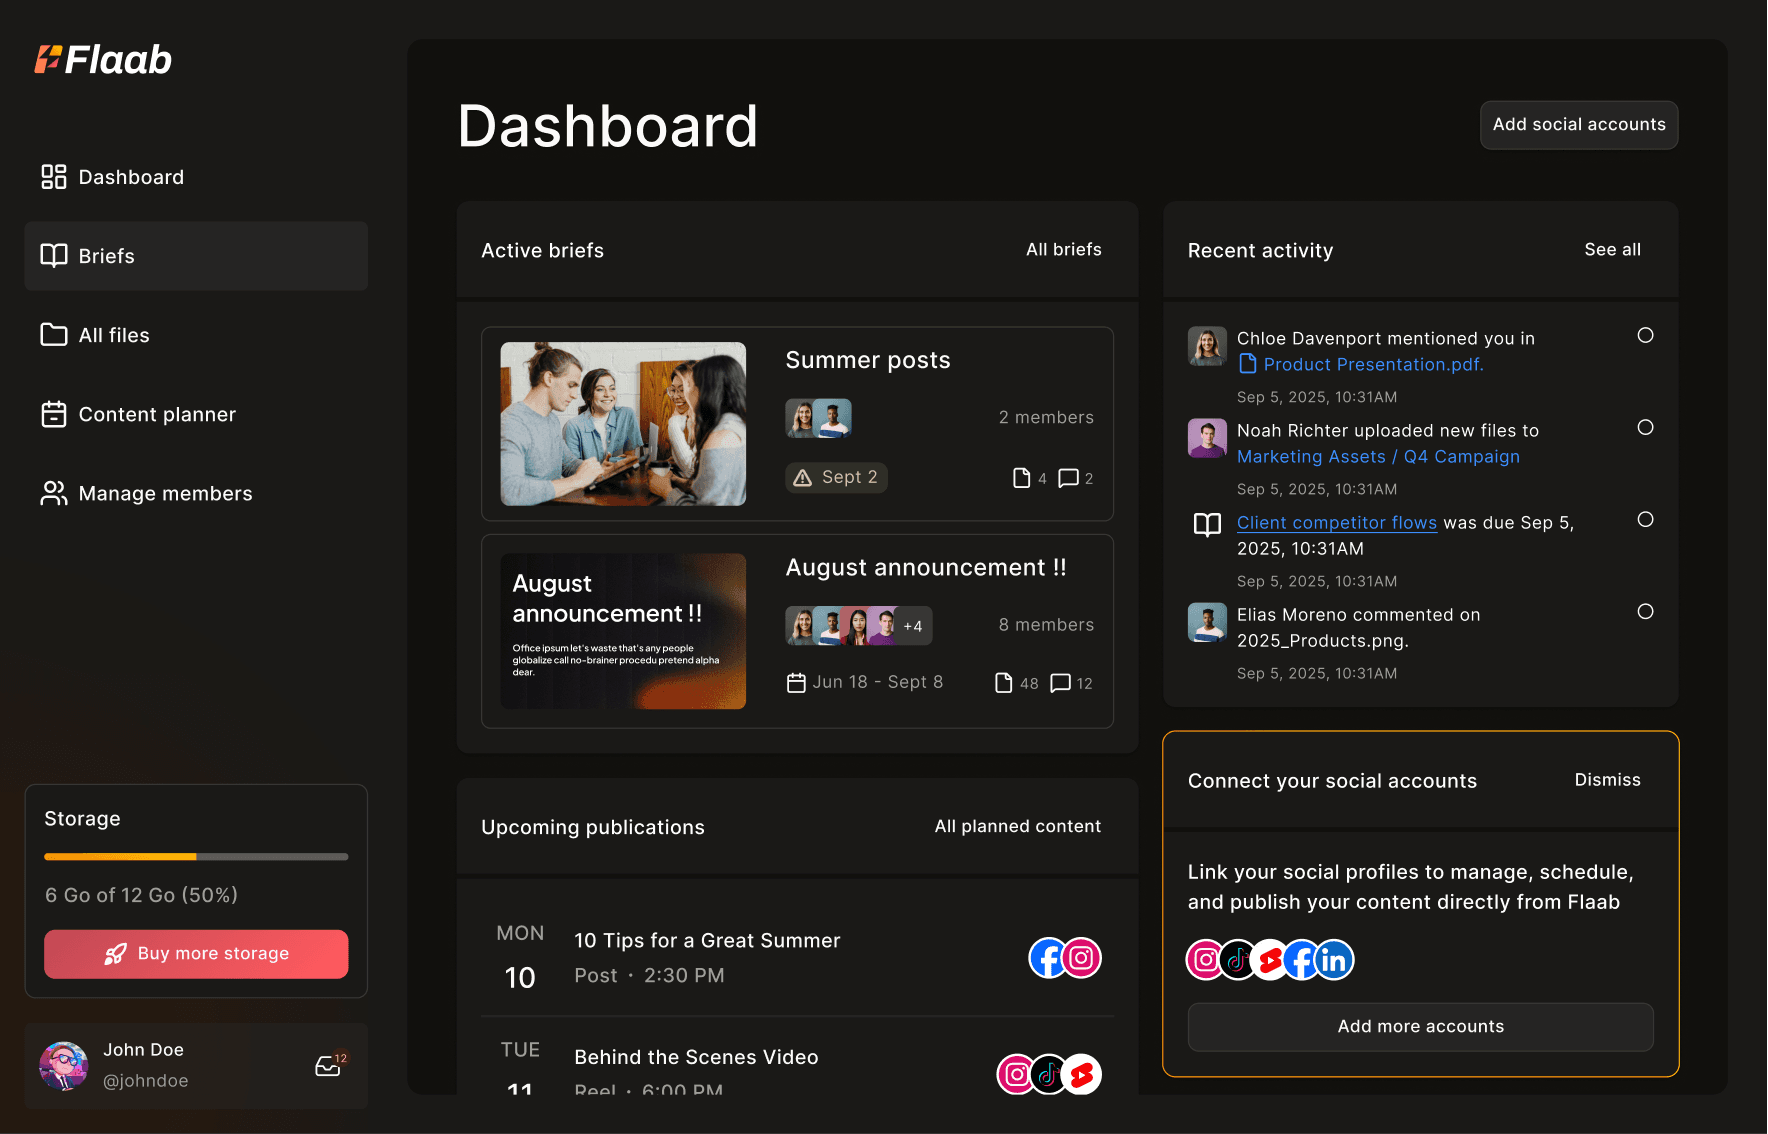Click the Buy more storage button
Viewport: 1768px width, 1134px height.
tap(196, 954)
